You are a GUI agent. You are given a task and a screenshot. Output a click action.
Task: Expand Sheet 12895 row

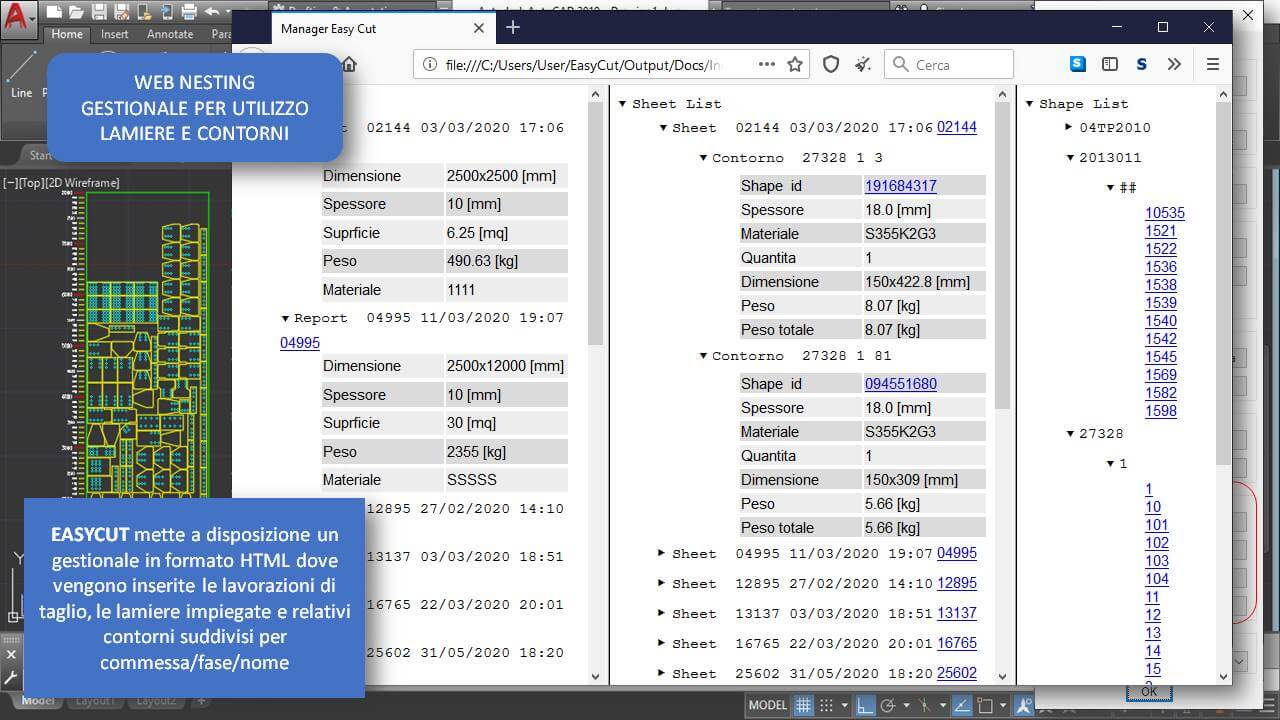[x=662, y=583]
